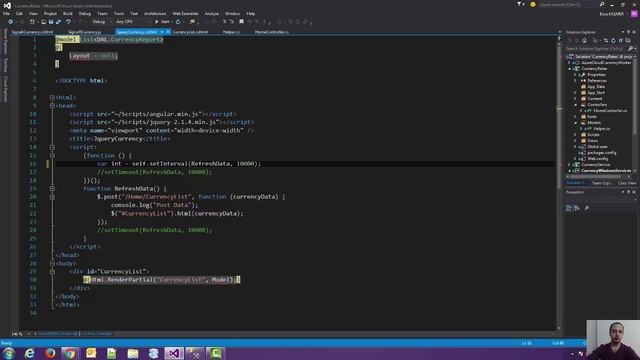Viewport: 640px width, 360px height.
Task: Select packages.config in Solution Explorer
Action: [x=602, y=153]
